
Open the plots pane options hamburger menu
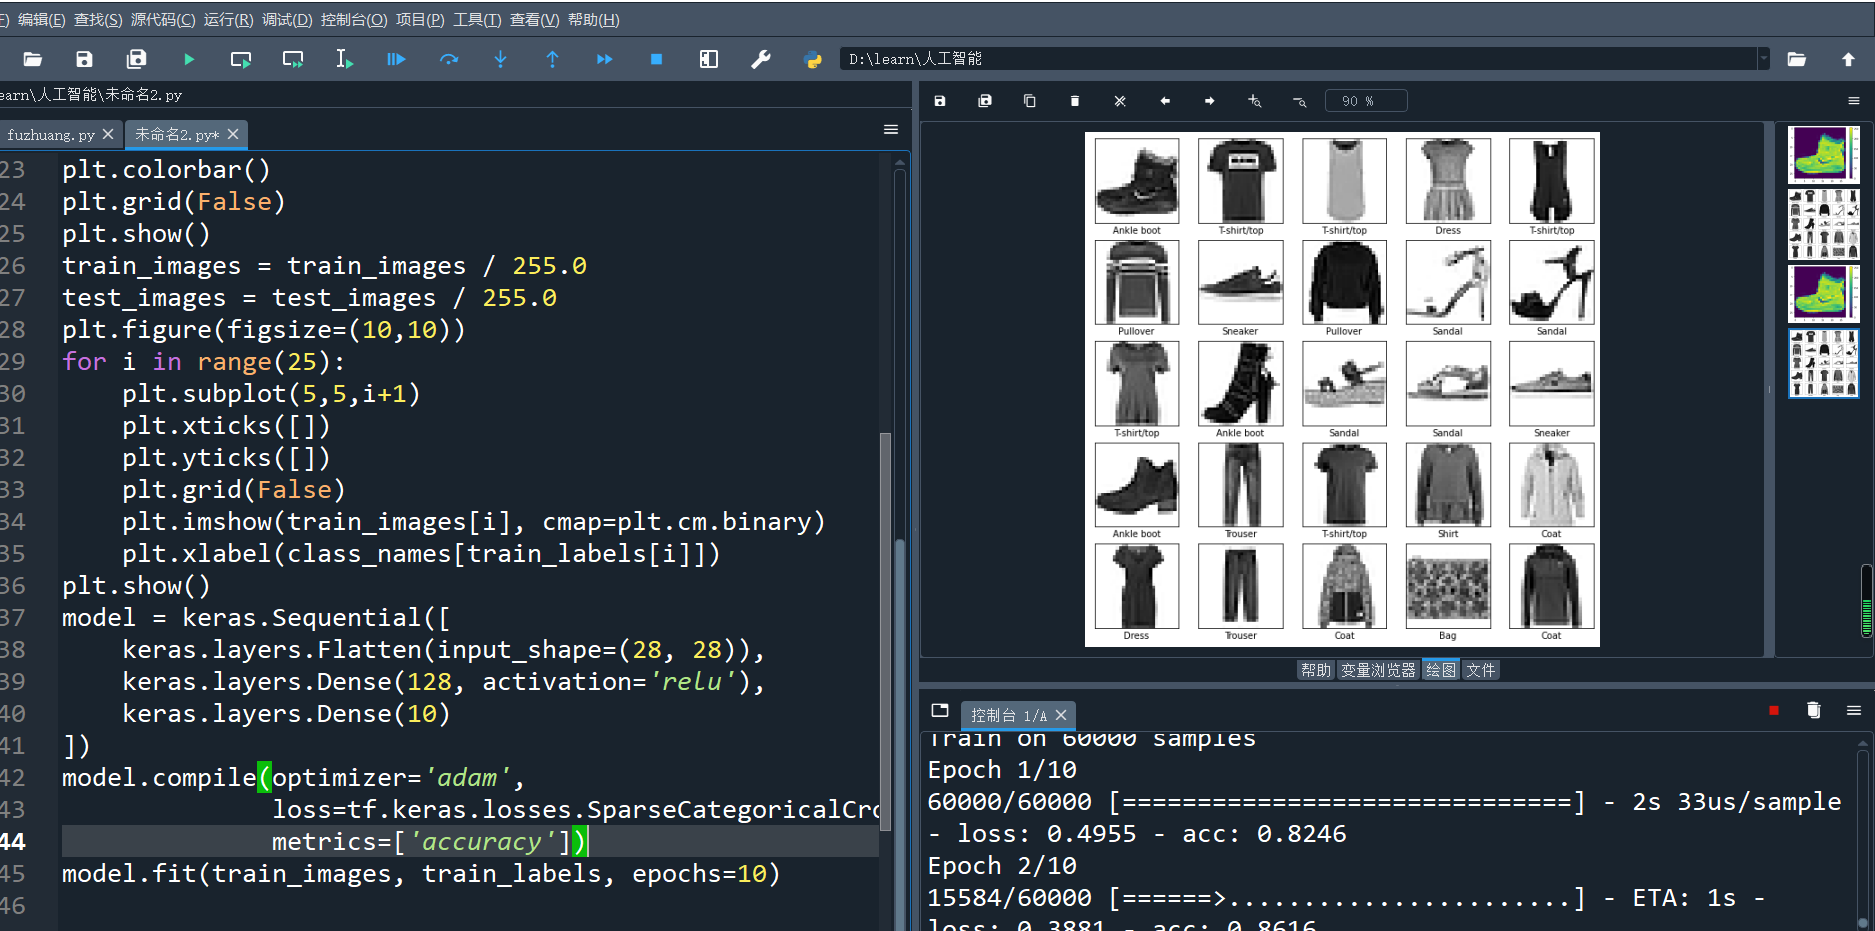(x=1853, y=101)
